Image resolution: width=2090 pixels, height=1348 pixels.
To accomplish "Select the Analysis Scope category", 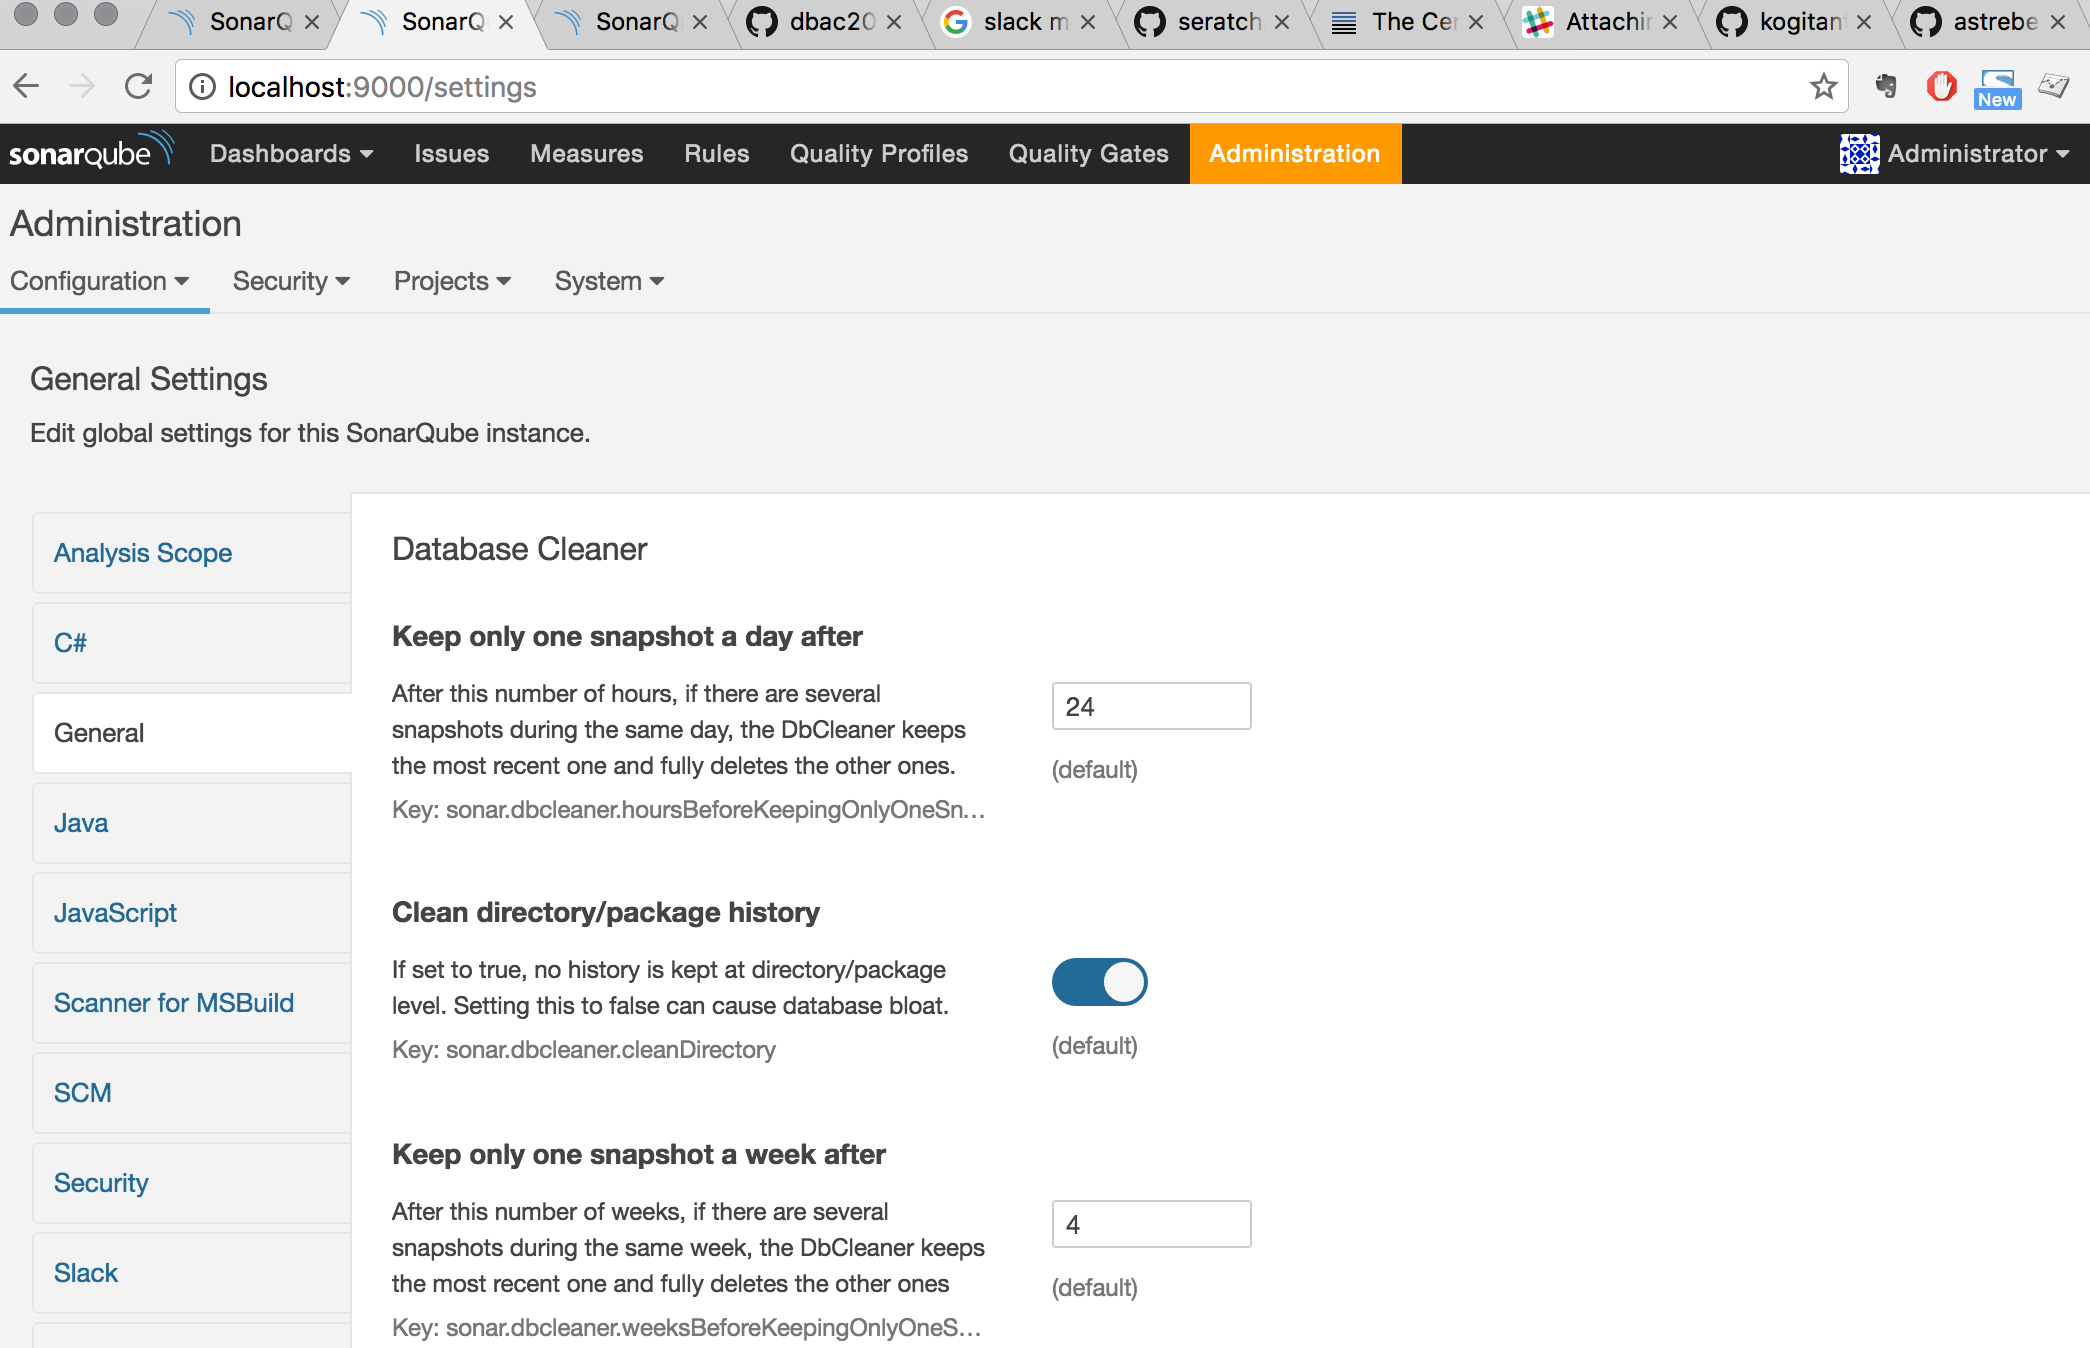I will tap(143, 553).
